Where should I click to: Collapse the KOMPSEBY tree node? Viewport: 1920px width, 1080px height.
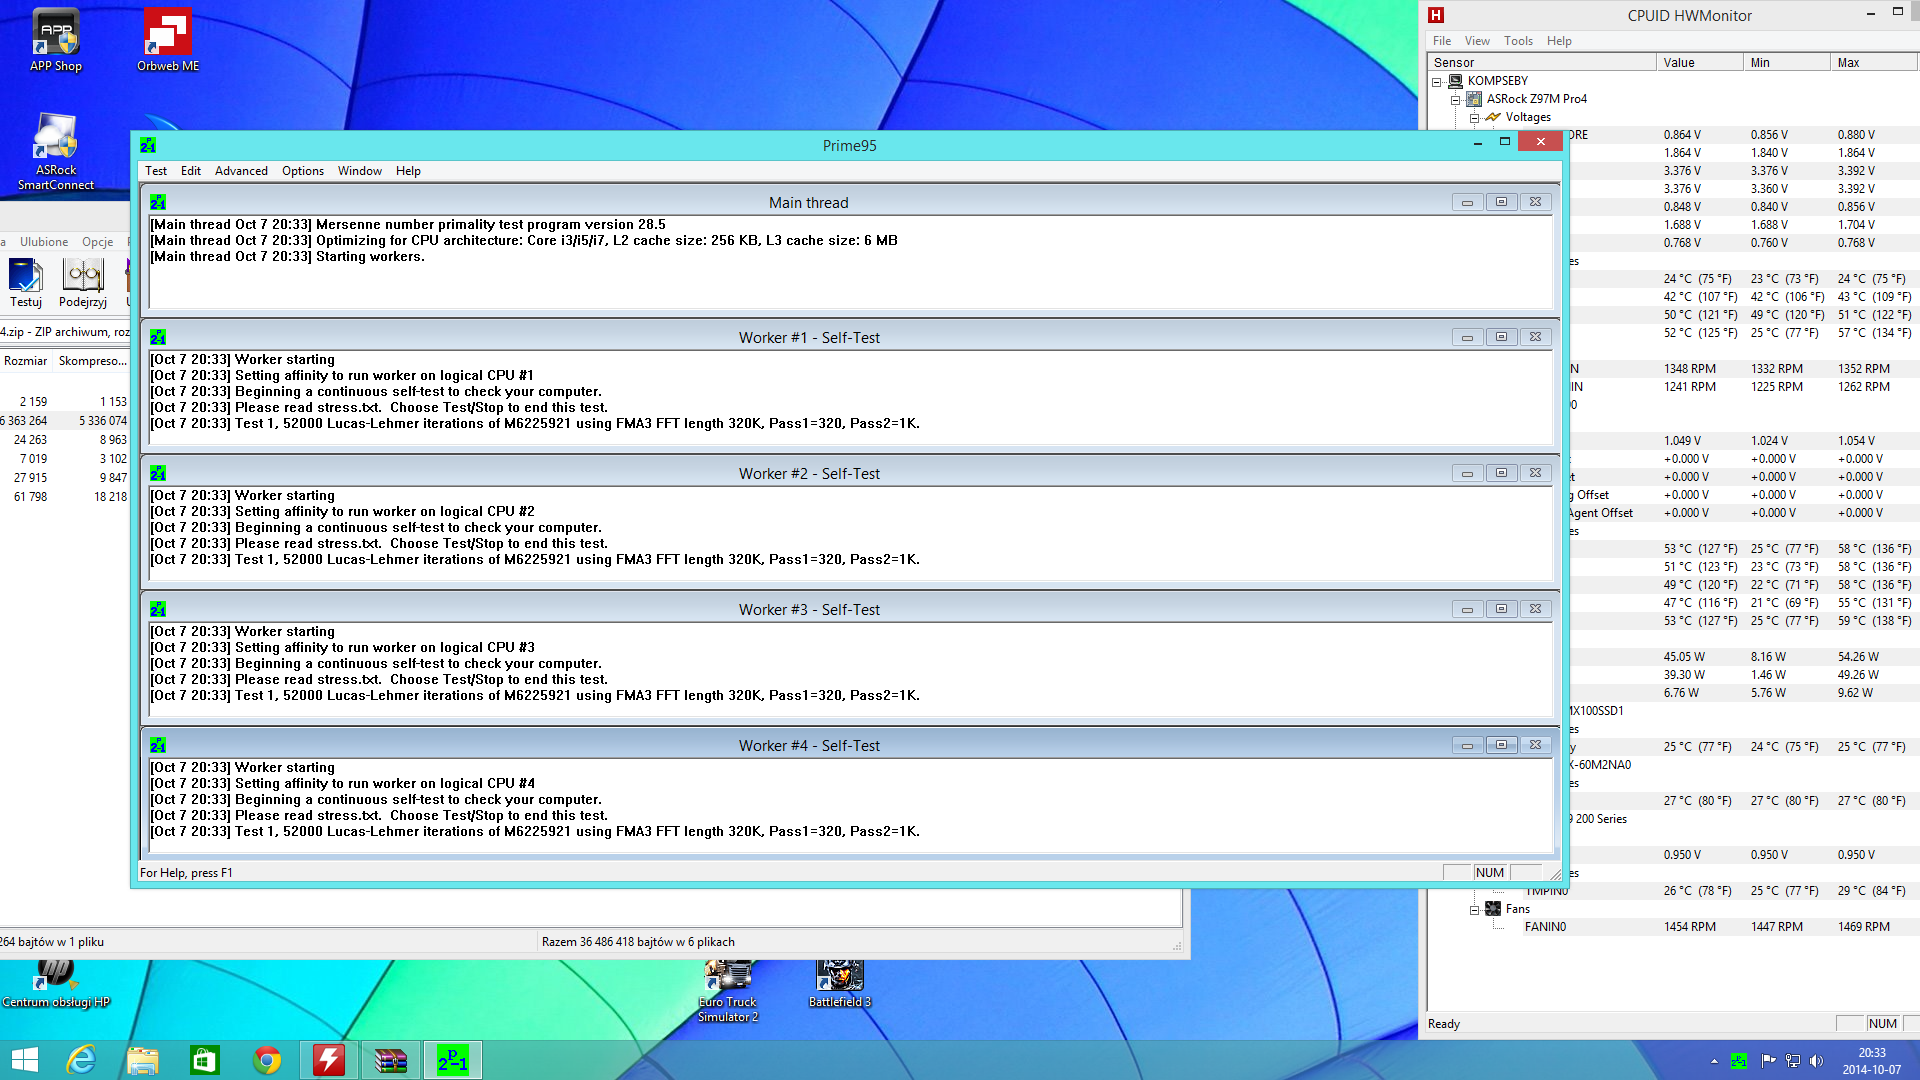click(x=1437, y=82)
